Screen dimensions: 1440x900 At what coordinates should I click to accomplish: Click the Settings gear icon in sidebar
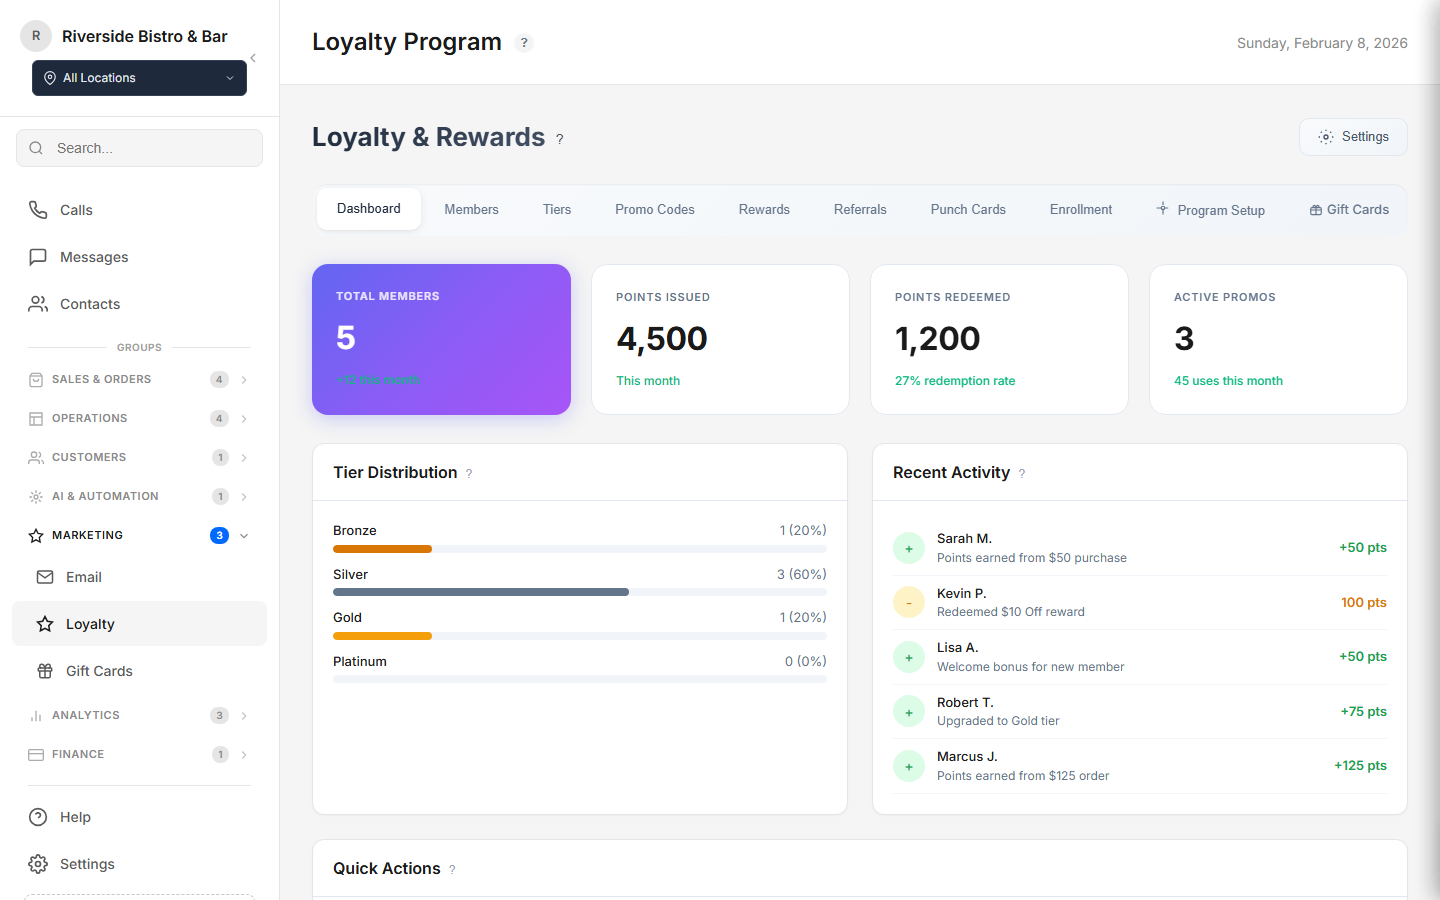tap(38, 864)
